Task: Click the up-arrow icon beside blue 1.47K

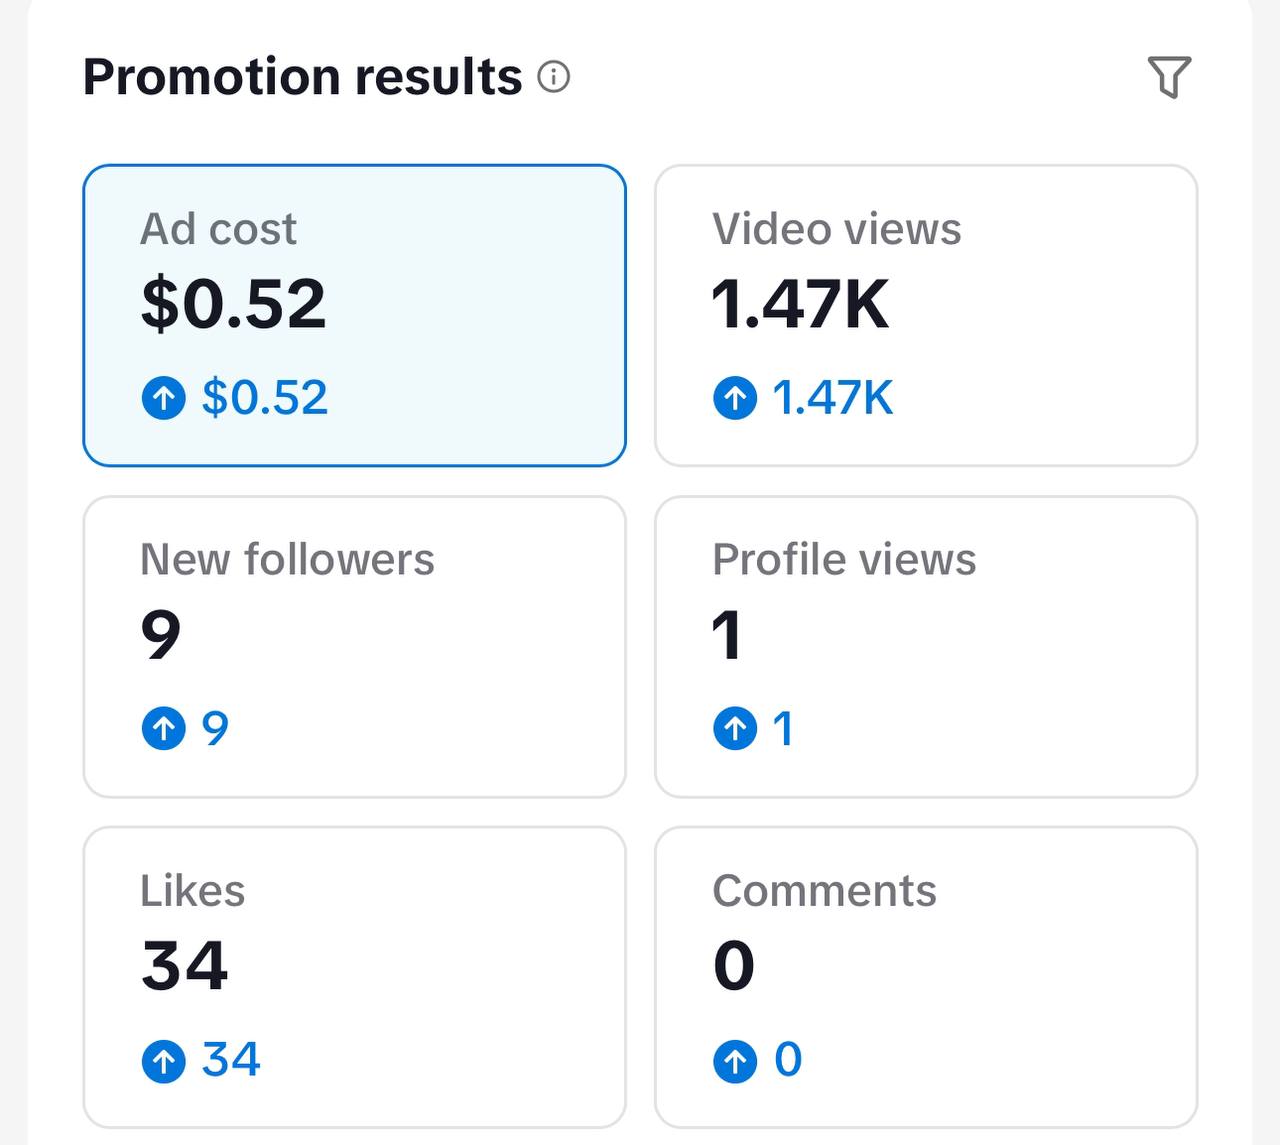Action: pyautogui.click(x=735, y=398)
